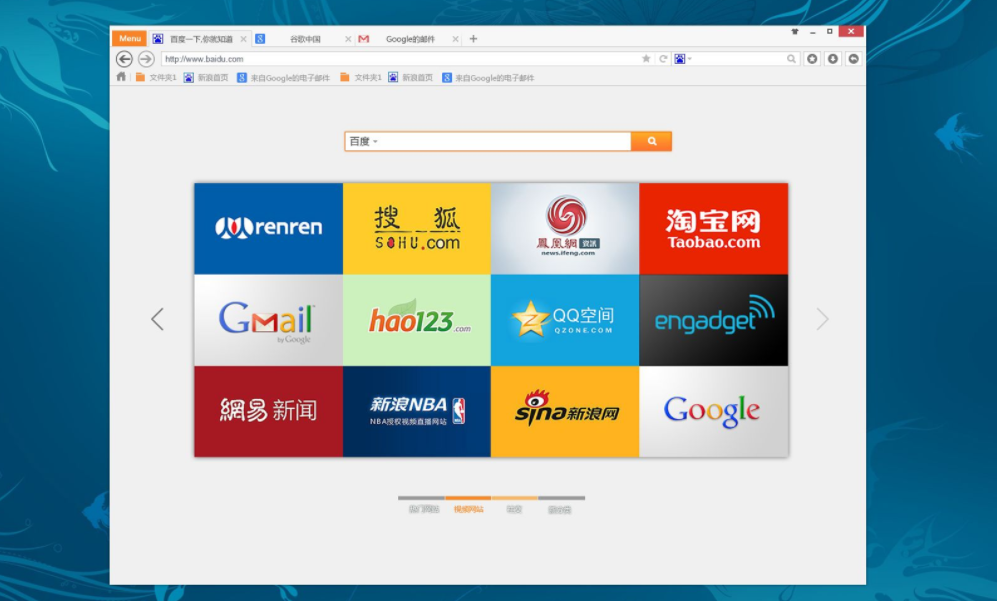Reload the page with refresh icon
997x601 pixels.
click(663, 59)
